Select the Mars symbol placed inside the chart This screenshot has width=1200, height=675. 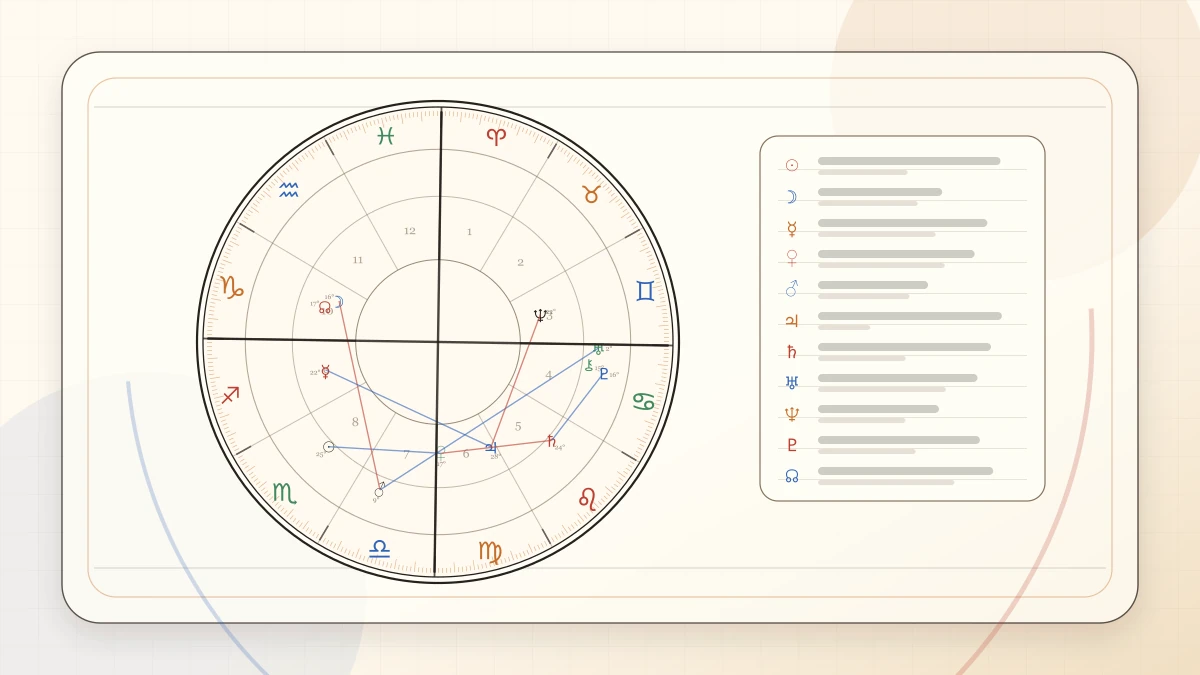coord(379,490)
